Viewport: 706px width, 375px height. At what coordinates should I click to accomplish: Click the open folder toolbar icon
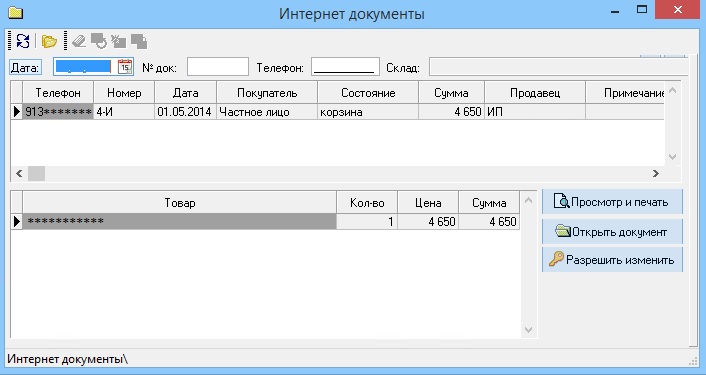tap(49, 41)
